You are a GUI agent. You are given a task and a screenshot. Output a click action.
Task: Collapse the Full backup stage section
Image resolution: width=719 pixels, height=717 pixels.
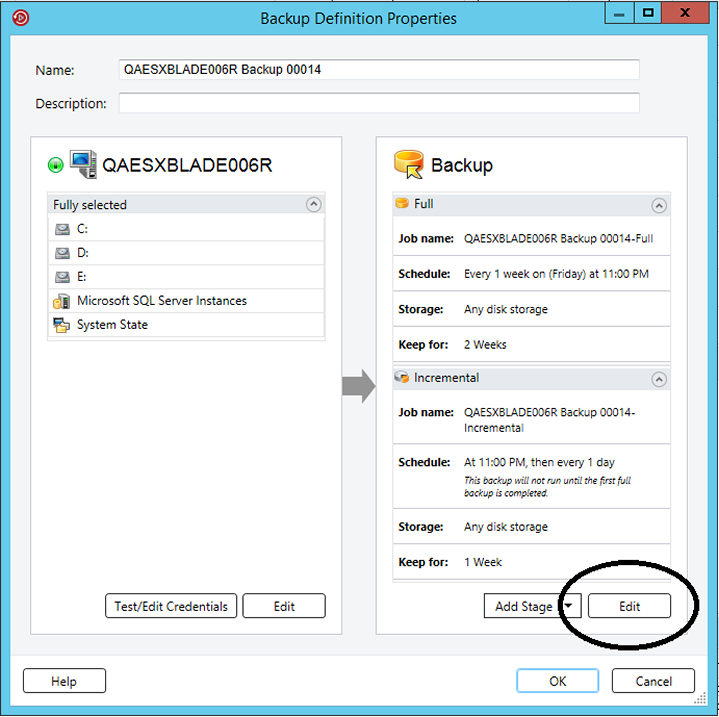[x=659, y=205]
